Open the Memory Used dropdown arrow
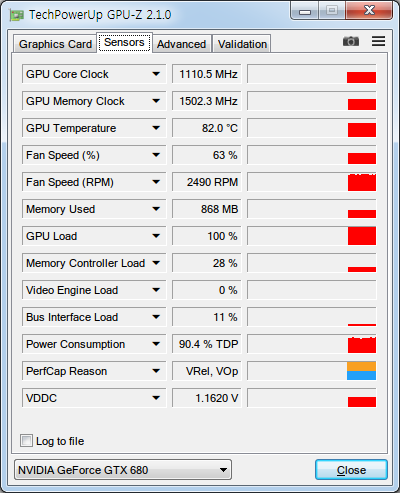The height and width of the screenshot is (493, 400). 156,209
